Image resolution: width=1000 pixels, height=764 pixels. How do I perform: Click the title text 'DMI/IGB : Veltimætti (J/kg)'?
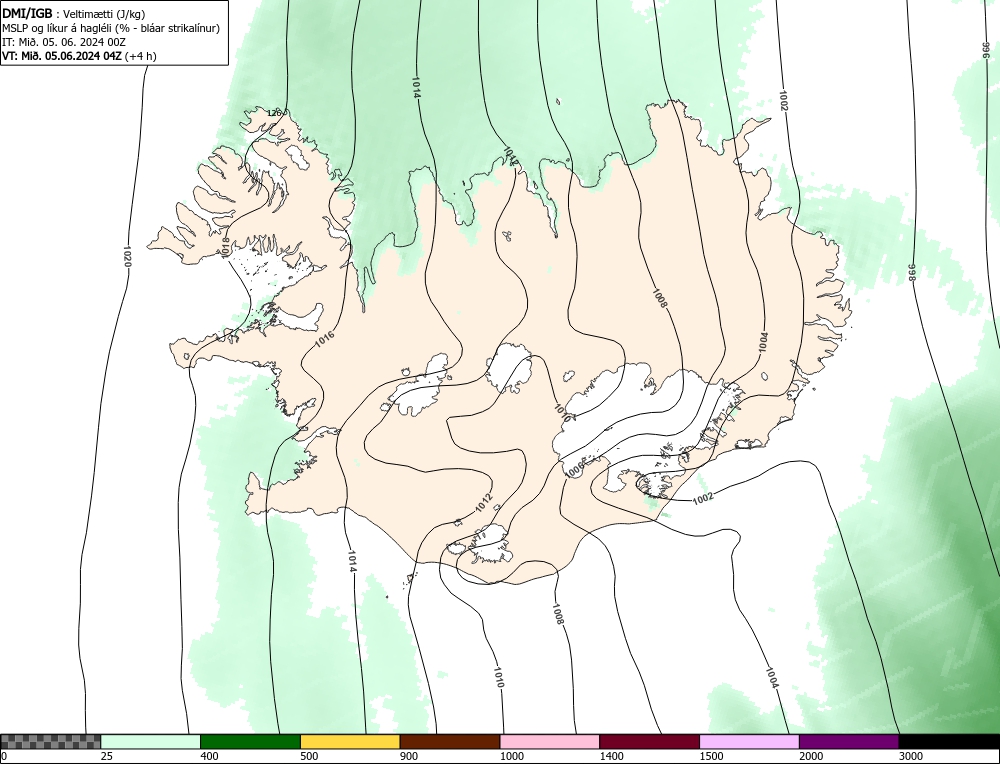tap(73, 13)
